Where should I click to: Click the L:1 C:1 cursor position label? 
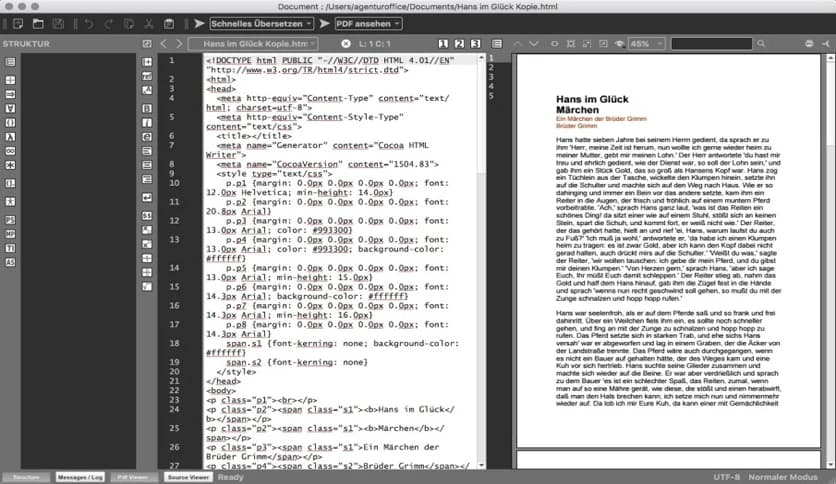pyautogui.click(x=374, y=44)
